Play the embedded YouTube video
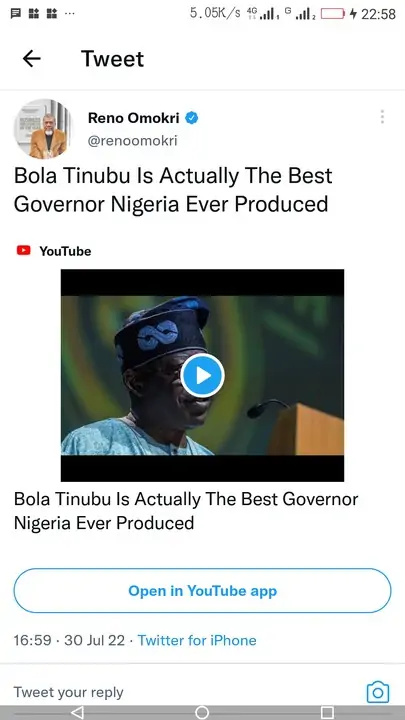Screen dimensions: 405x720 (202, 376)
